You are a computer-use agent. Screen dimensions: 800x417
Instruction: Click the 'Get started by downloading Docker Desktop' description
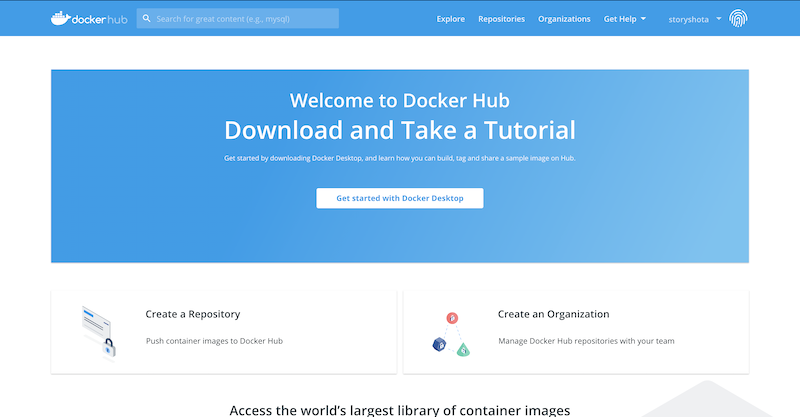(400, 158)
